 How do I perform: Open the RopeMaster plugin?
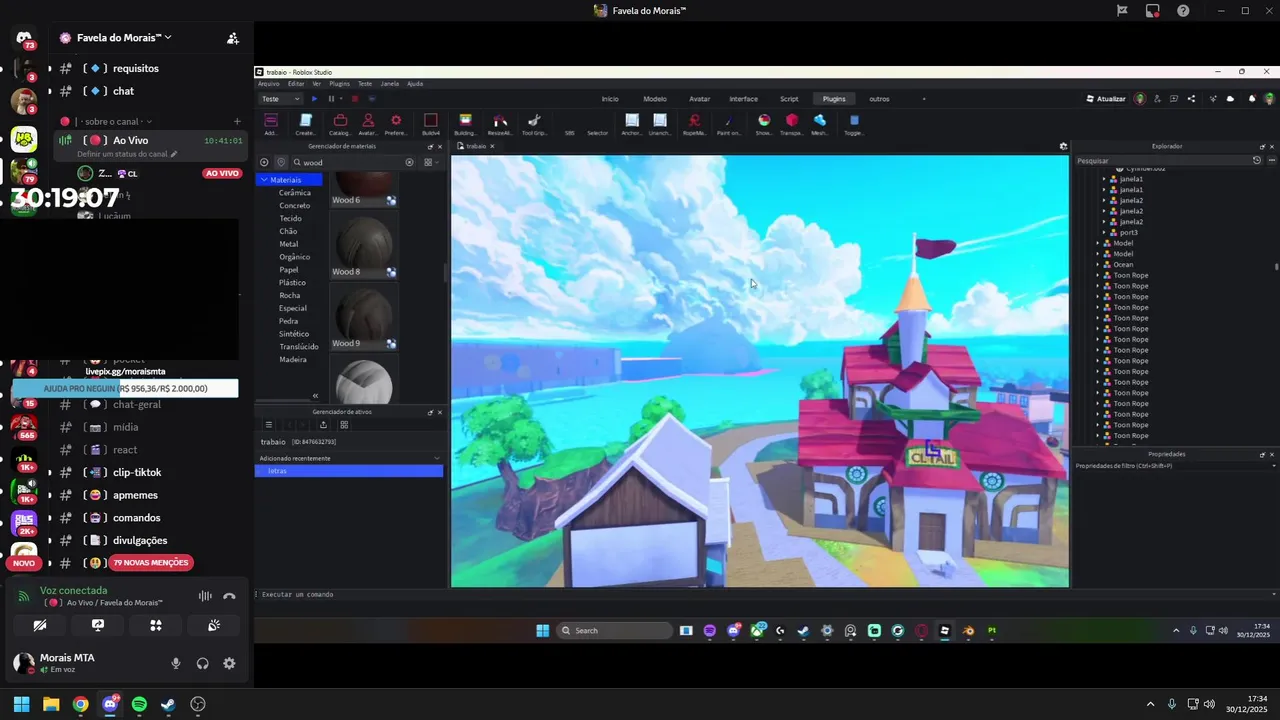(x=694, y=124)
